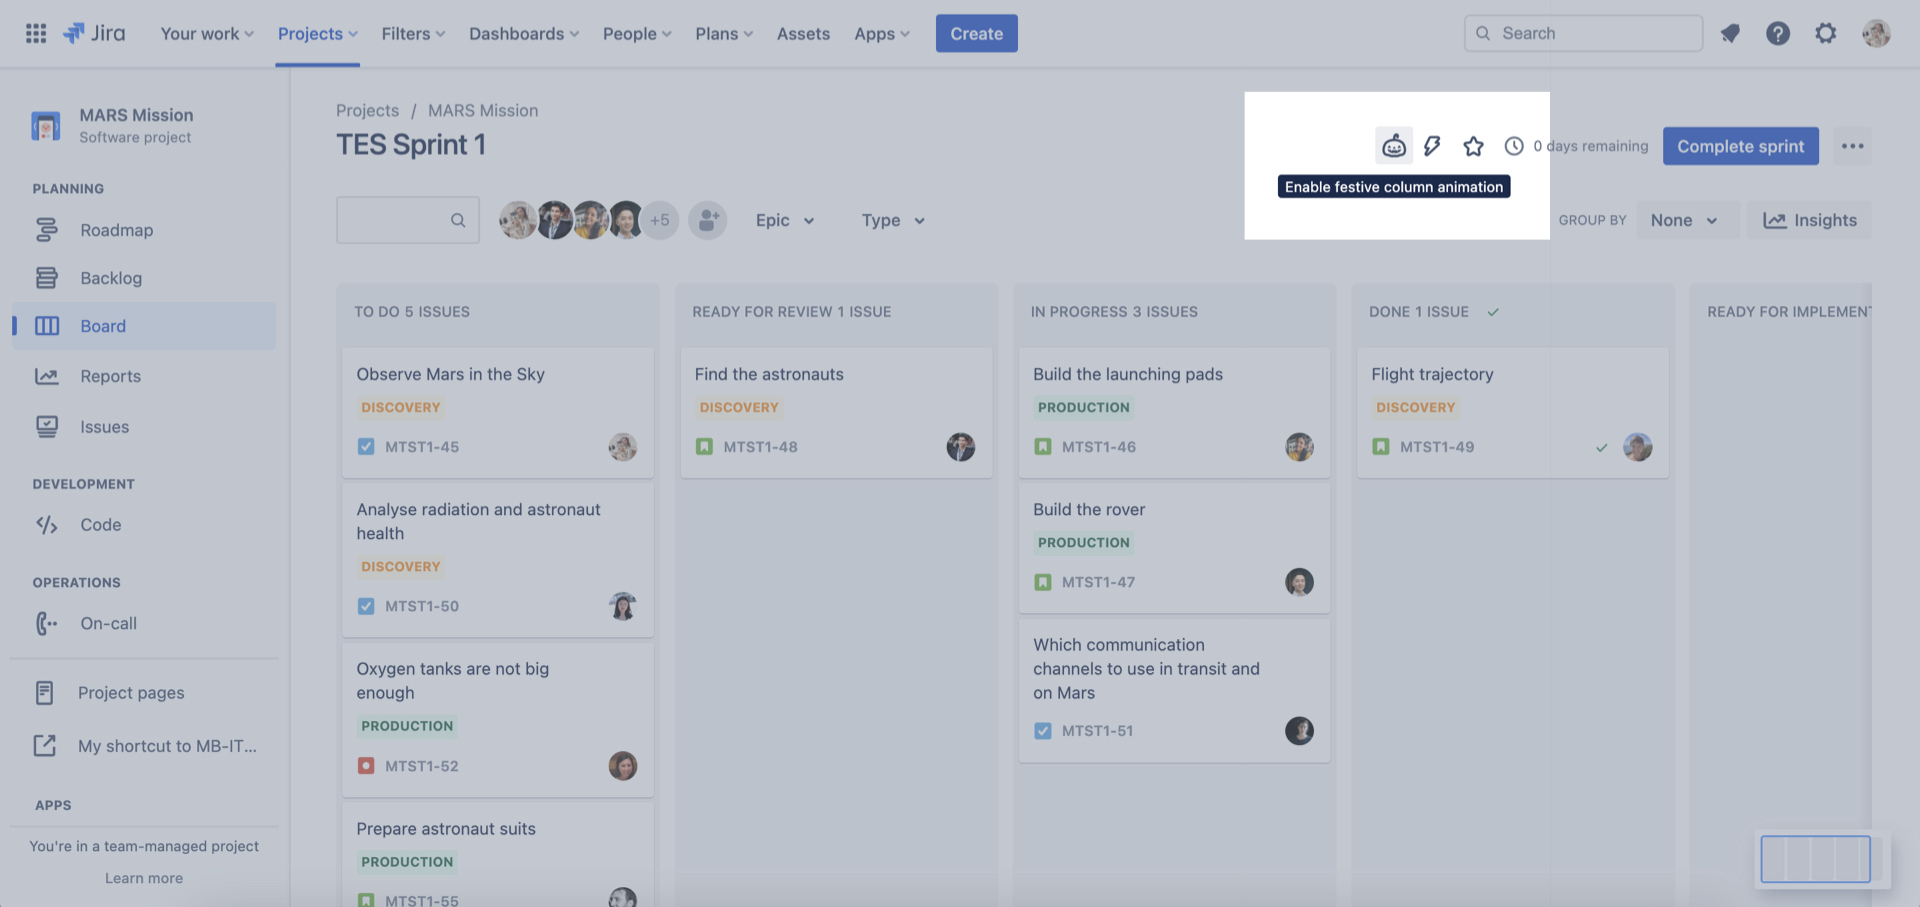Enable festive column animation icon

pos(1394,146)
